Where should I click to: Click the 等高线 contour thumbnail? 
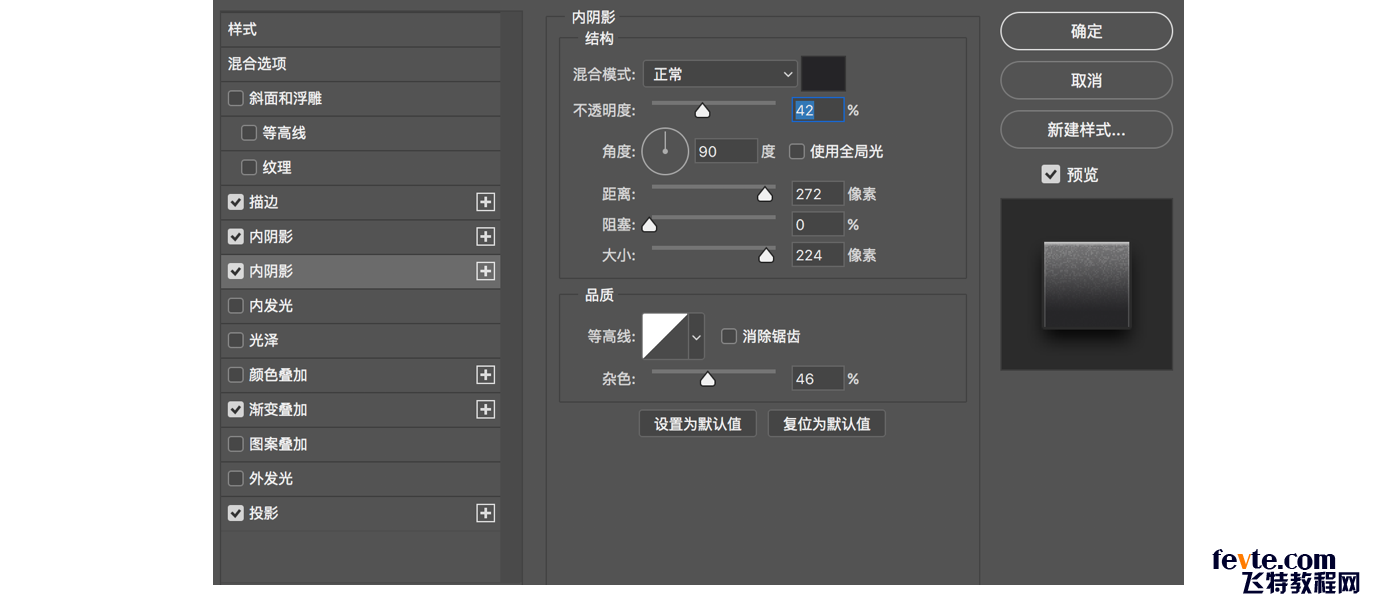point(665,337)
